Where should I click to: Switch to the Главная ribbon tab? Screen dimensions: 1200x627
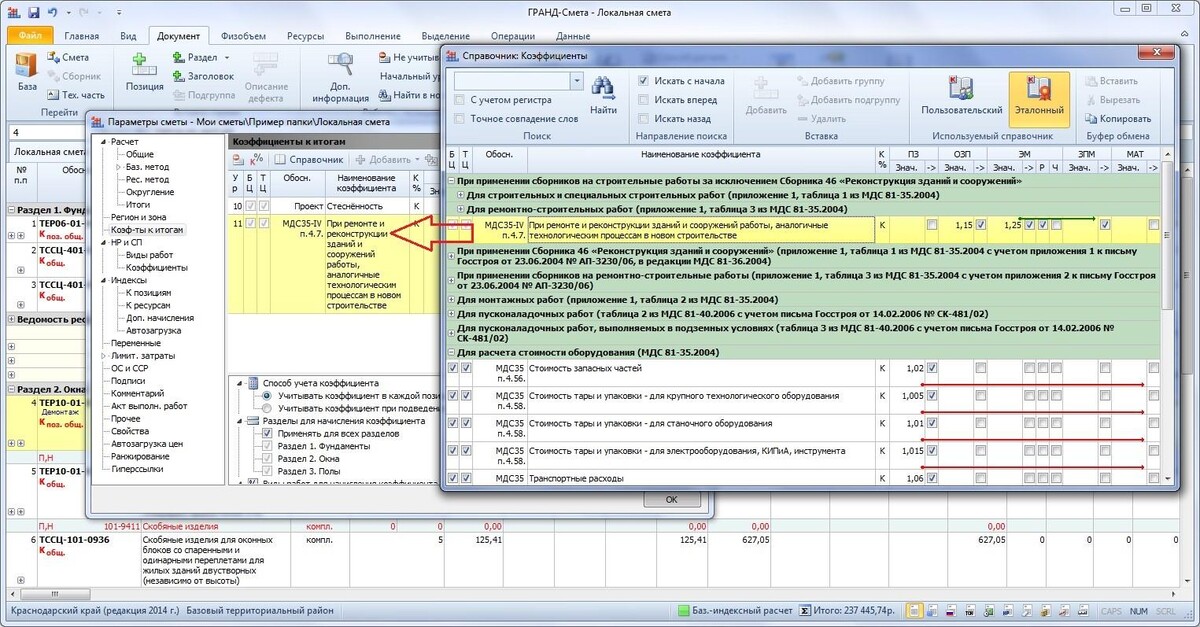click(81, 36)
